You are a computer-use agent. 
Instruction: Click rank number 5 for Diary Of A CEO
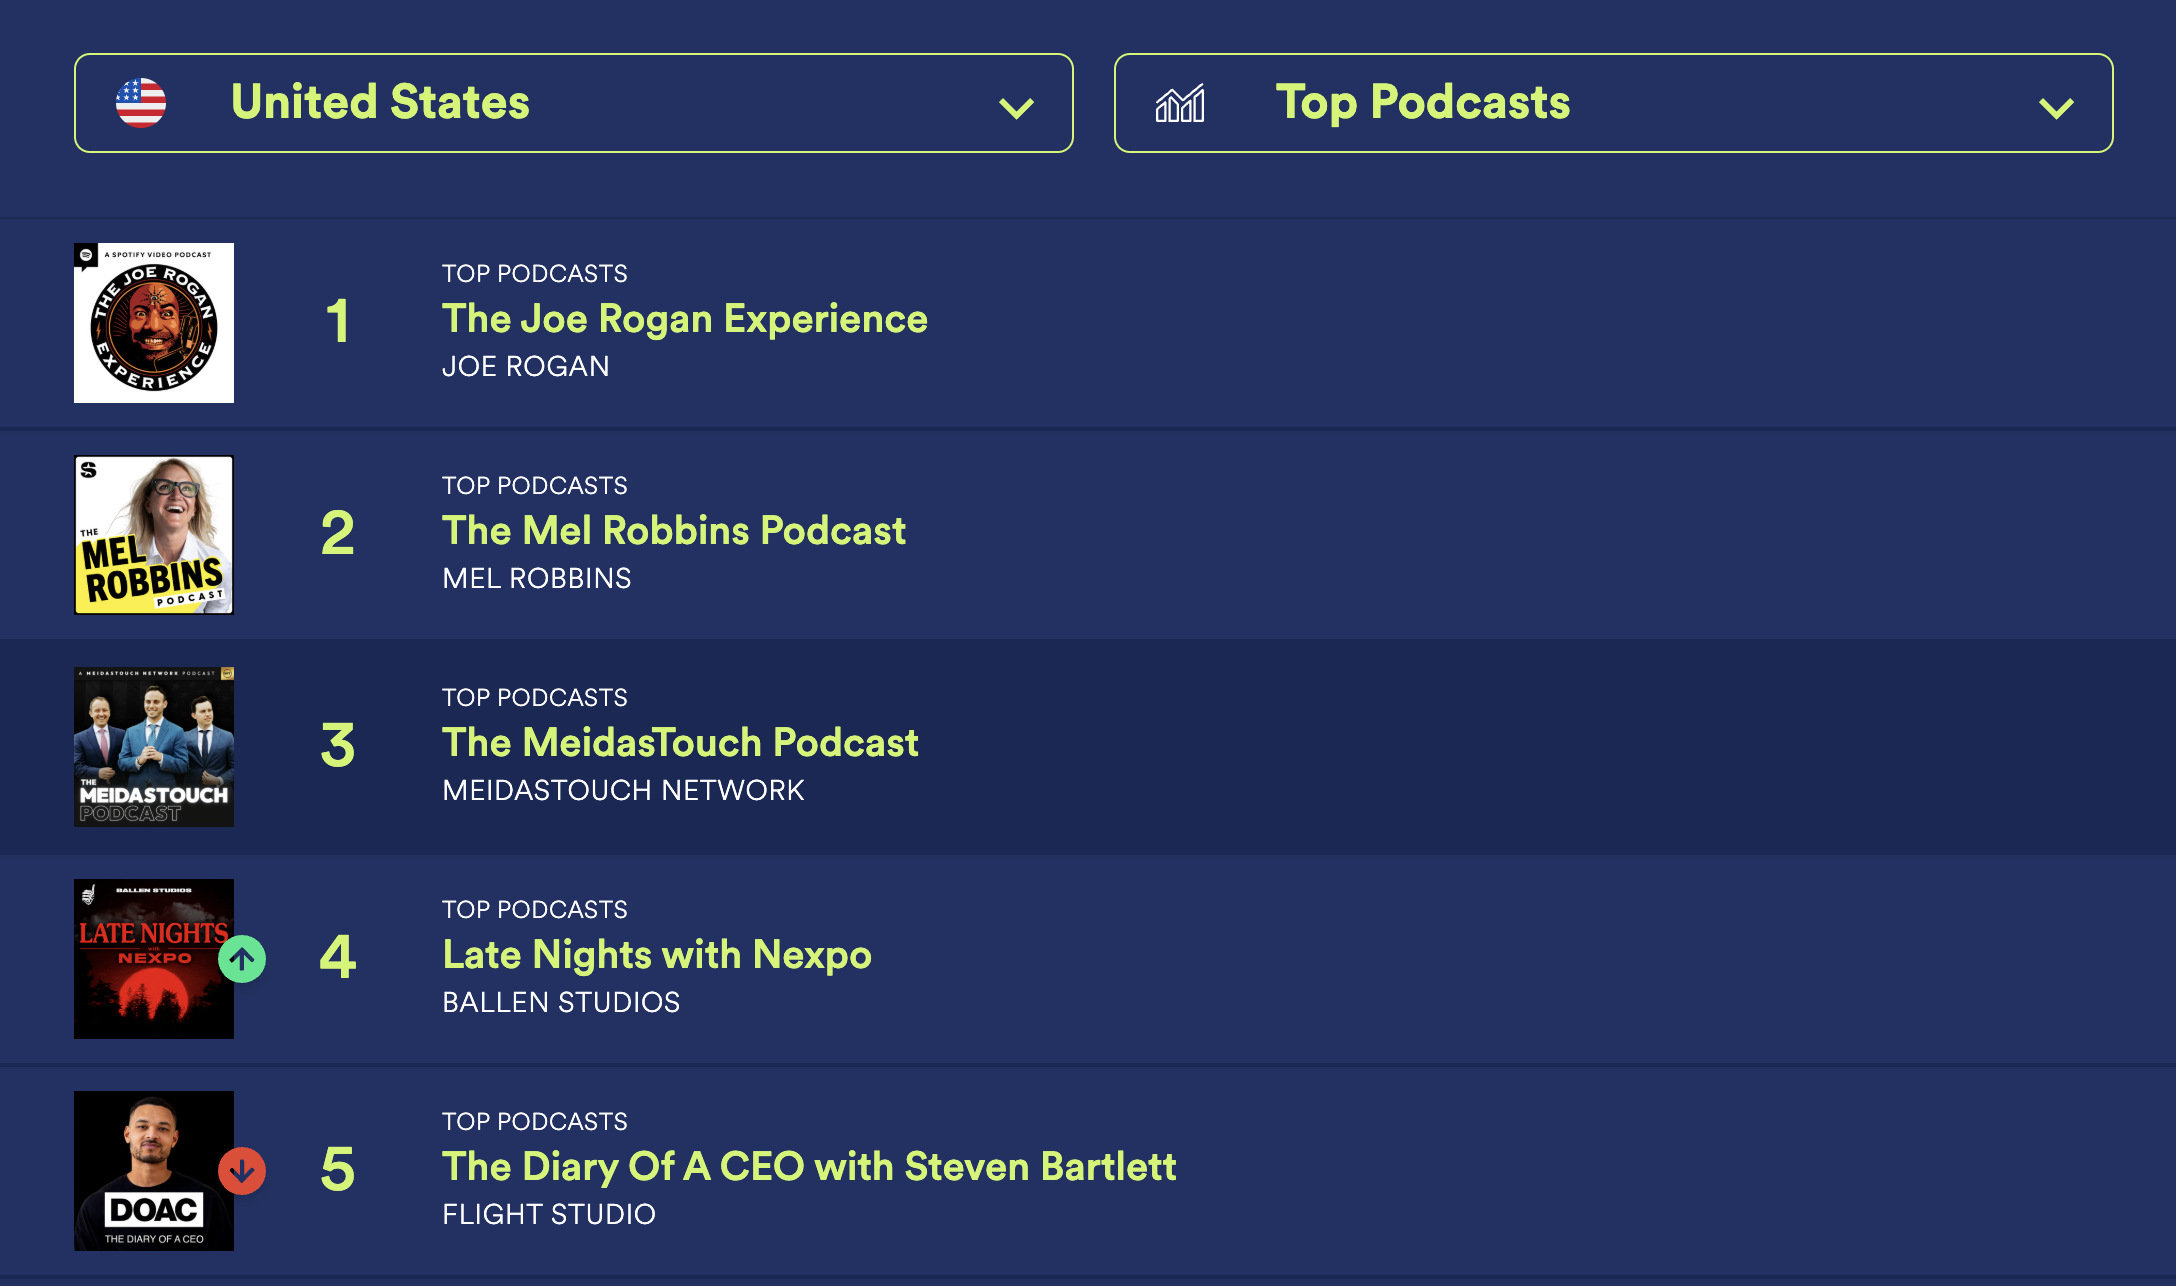click(338, 1170)
